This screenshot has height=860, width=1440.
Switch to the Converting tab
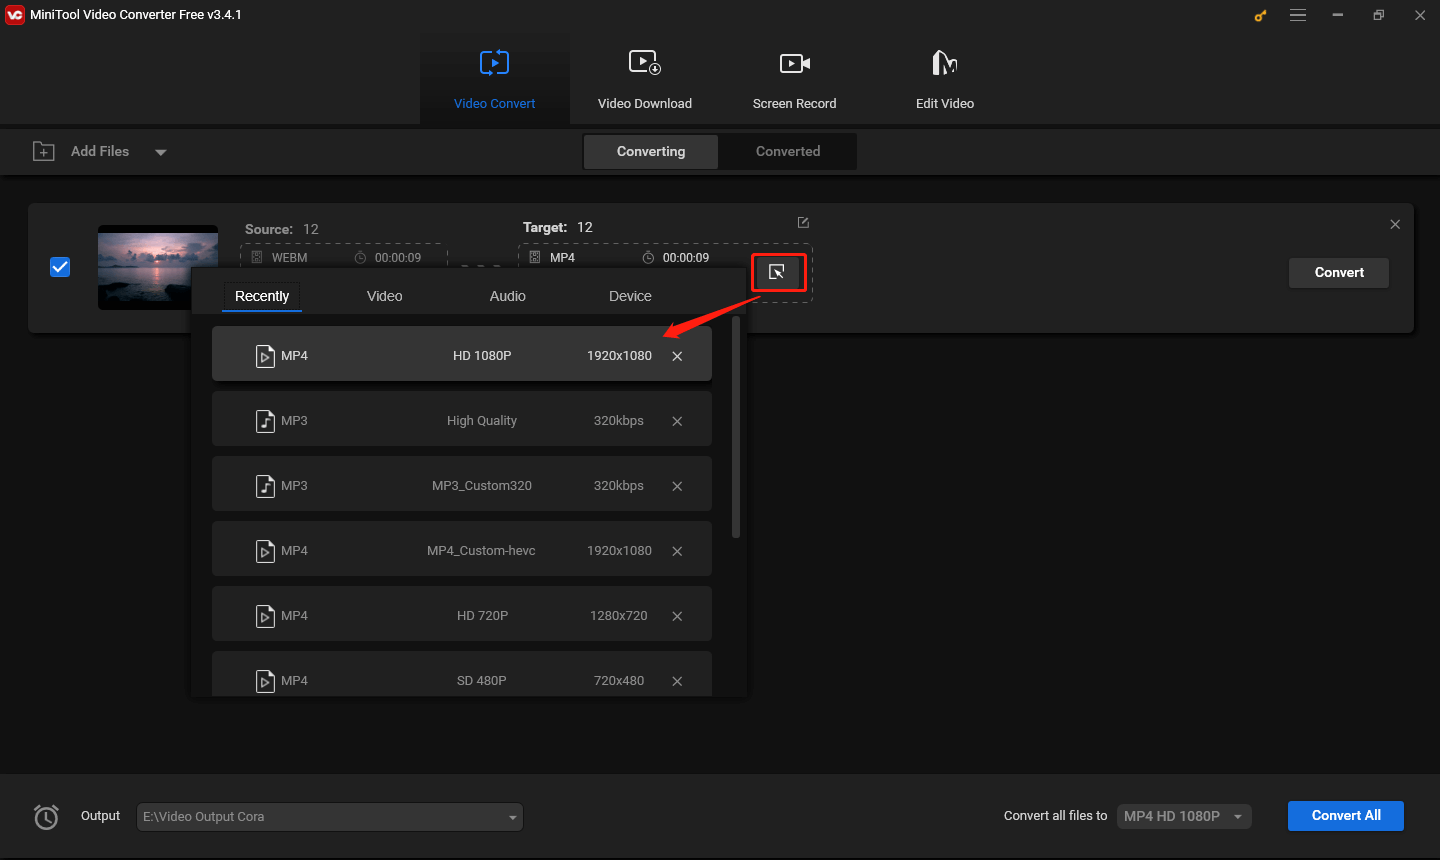[651, 151]
